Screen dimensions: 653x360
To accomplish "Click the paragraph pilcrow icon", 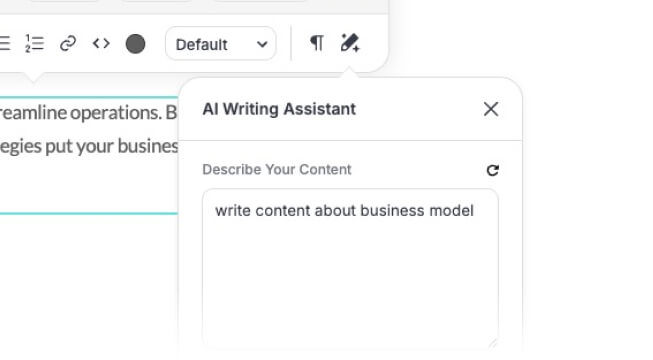I will point(317,43).
